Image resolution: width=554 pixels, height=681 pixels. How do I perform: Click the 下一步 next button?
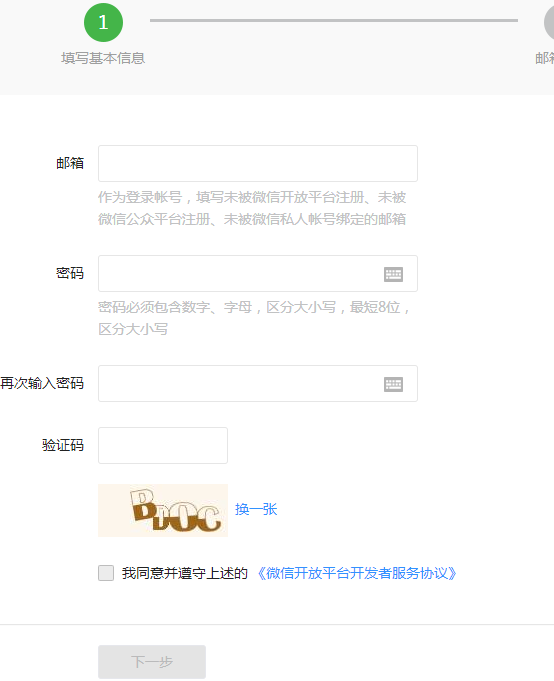click(x=152, y=662)
